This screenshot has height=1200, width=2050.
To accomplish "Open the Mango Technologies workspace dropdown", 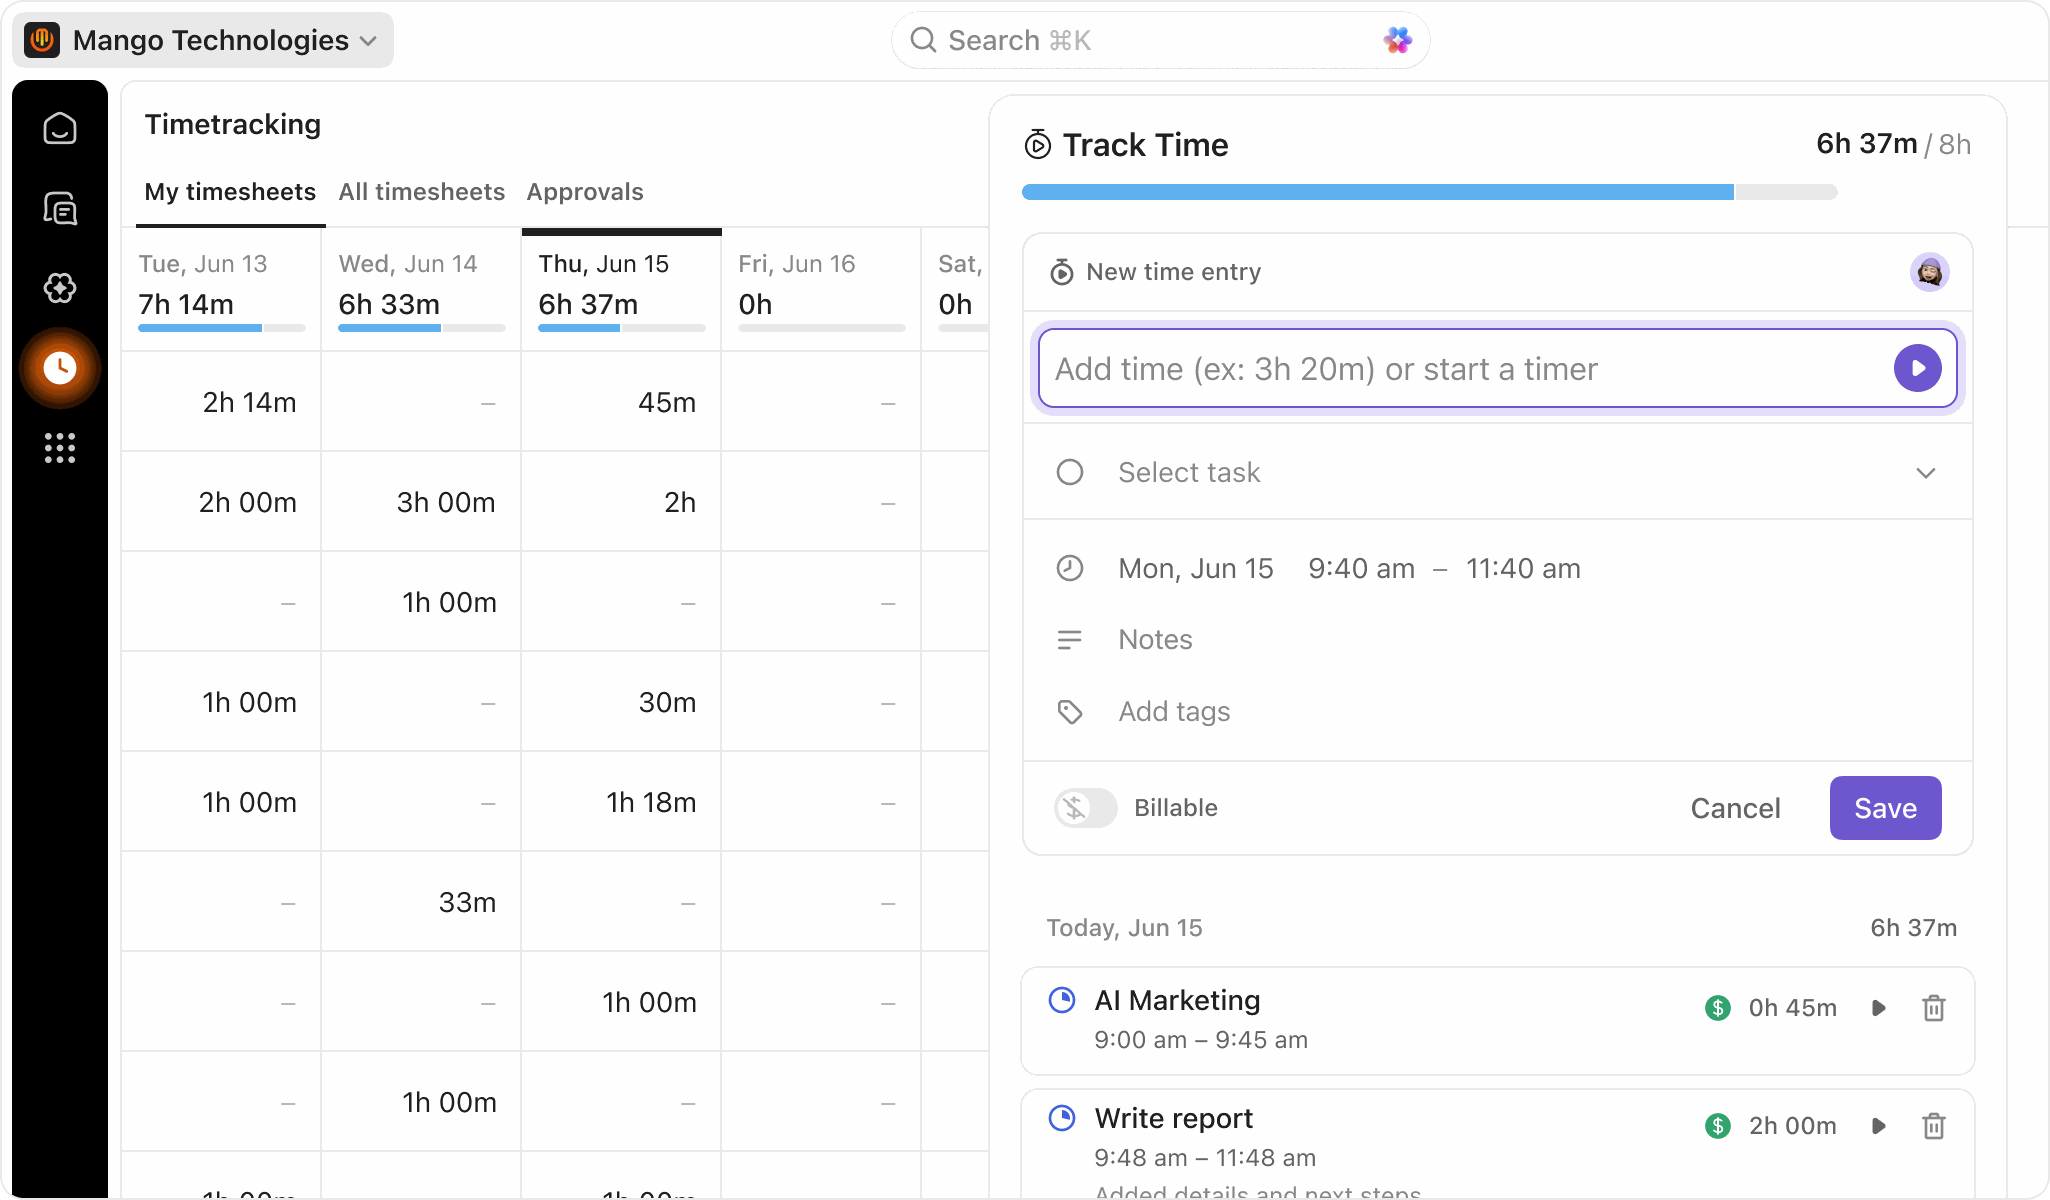I will (x=202, y=40).
